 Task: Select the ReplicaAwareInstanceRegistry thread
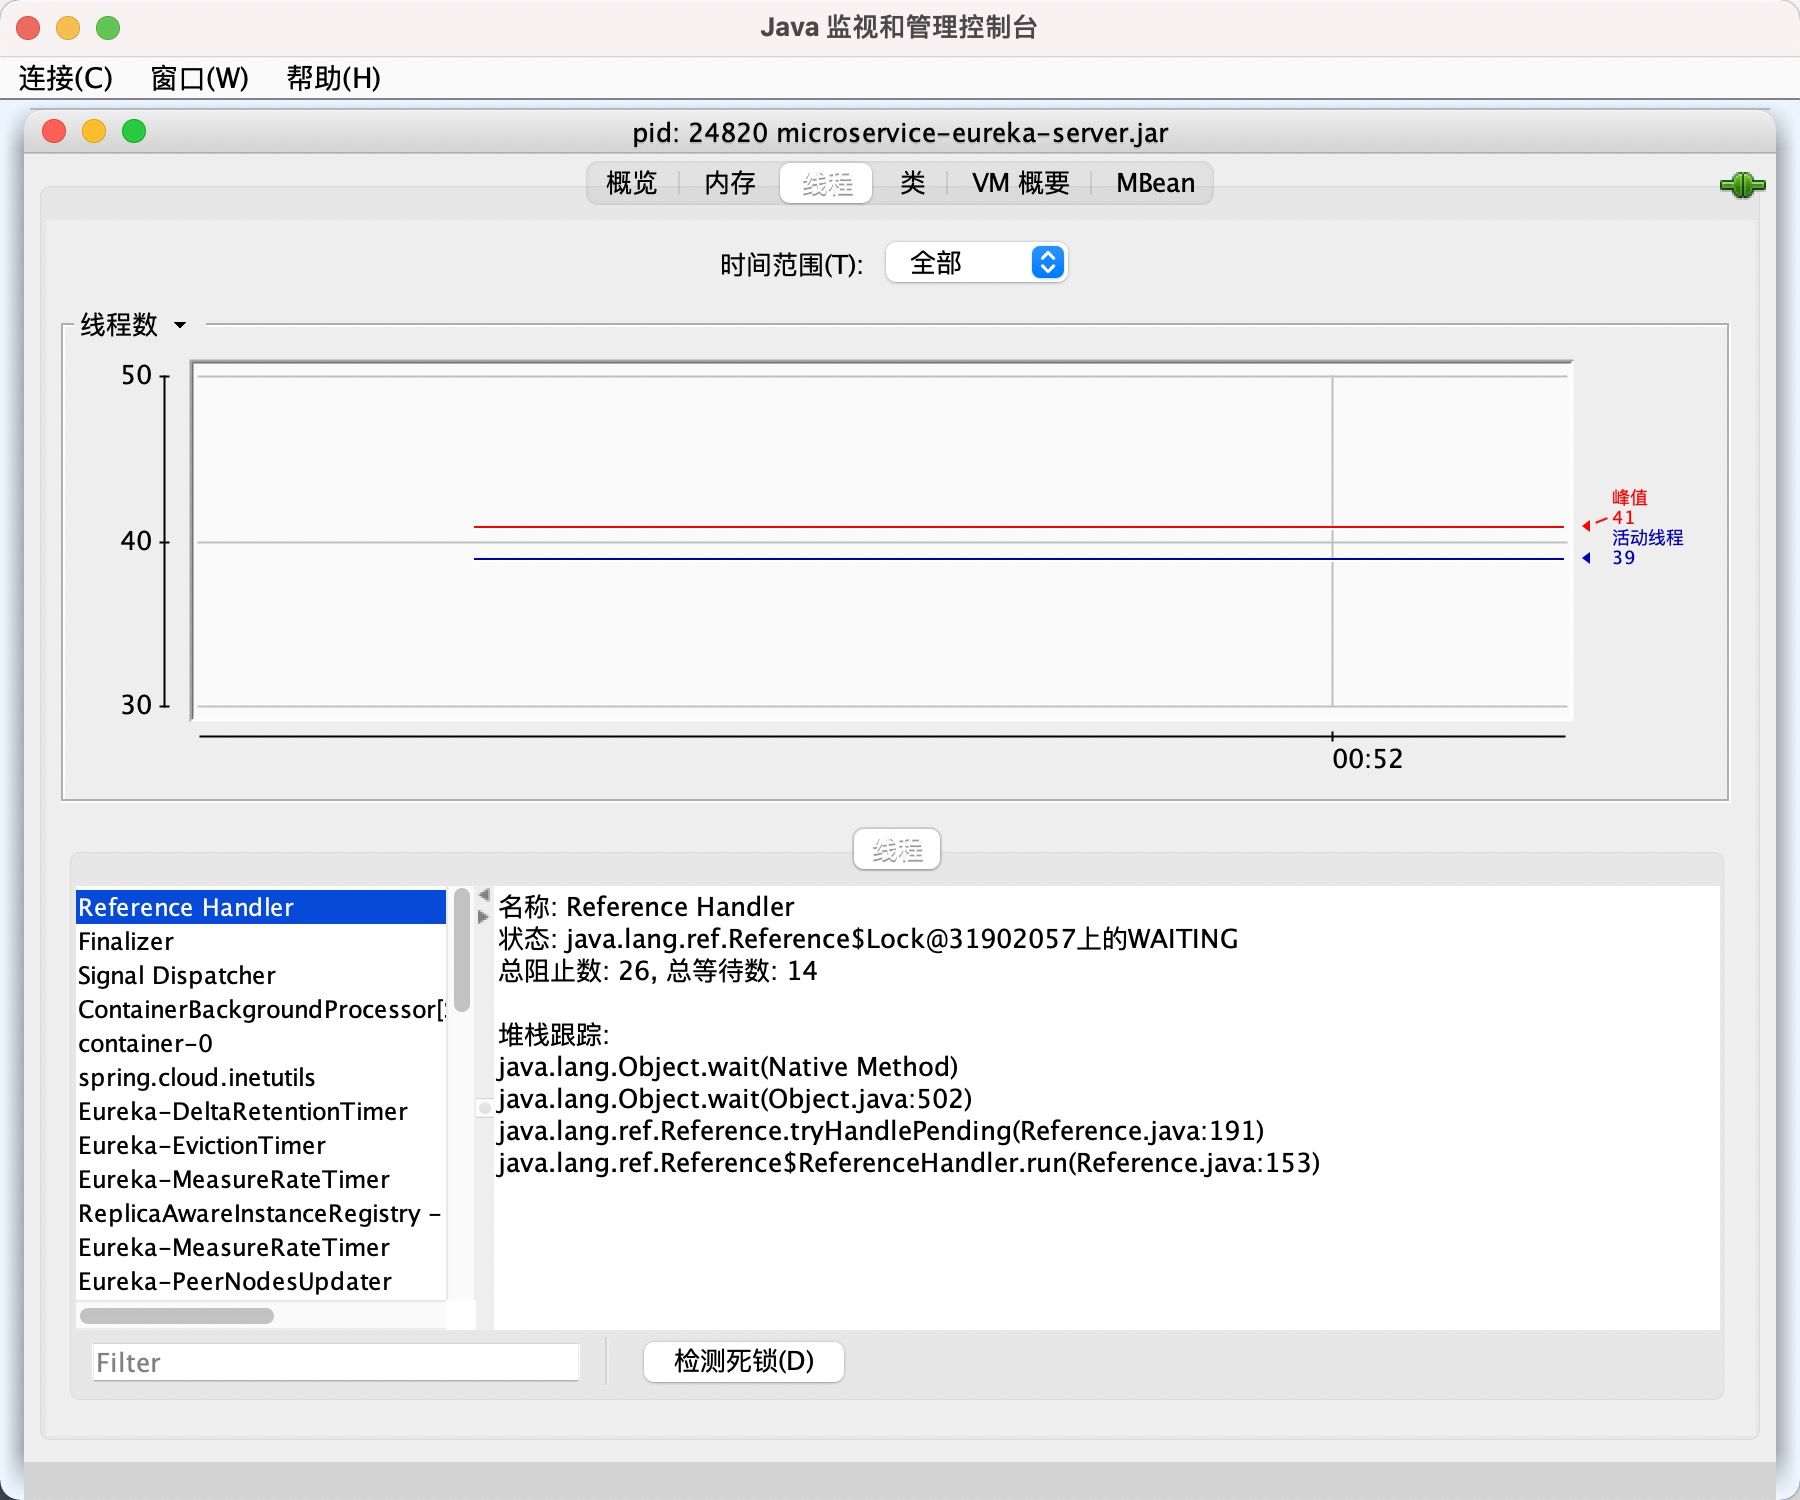point(261,1213)
